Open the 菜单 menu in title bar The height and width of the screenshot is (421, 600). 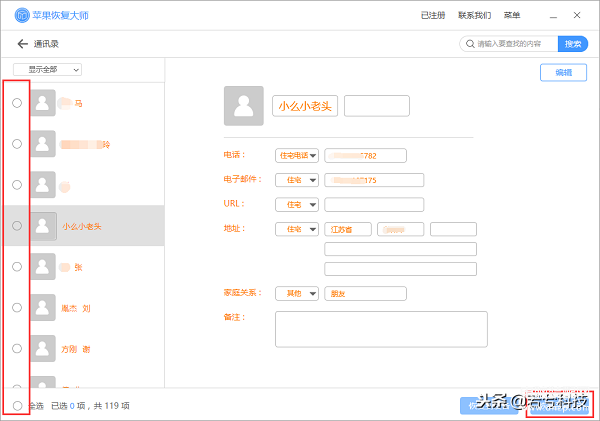pyautogui.click(x=512, y=15)
